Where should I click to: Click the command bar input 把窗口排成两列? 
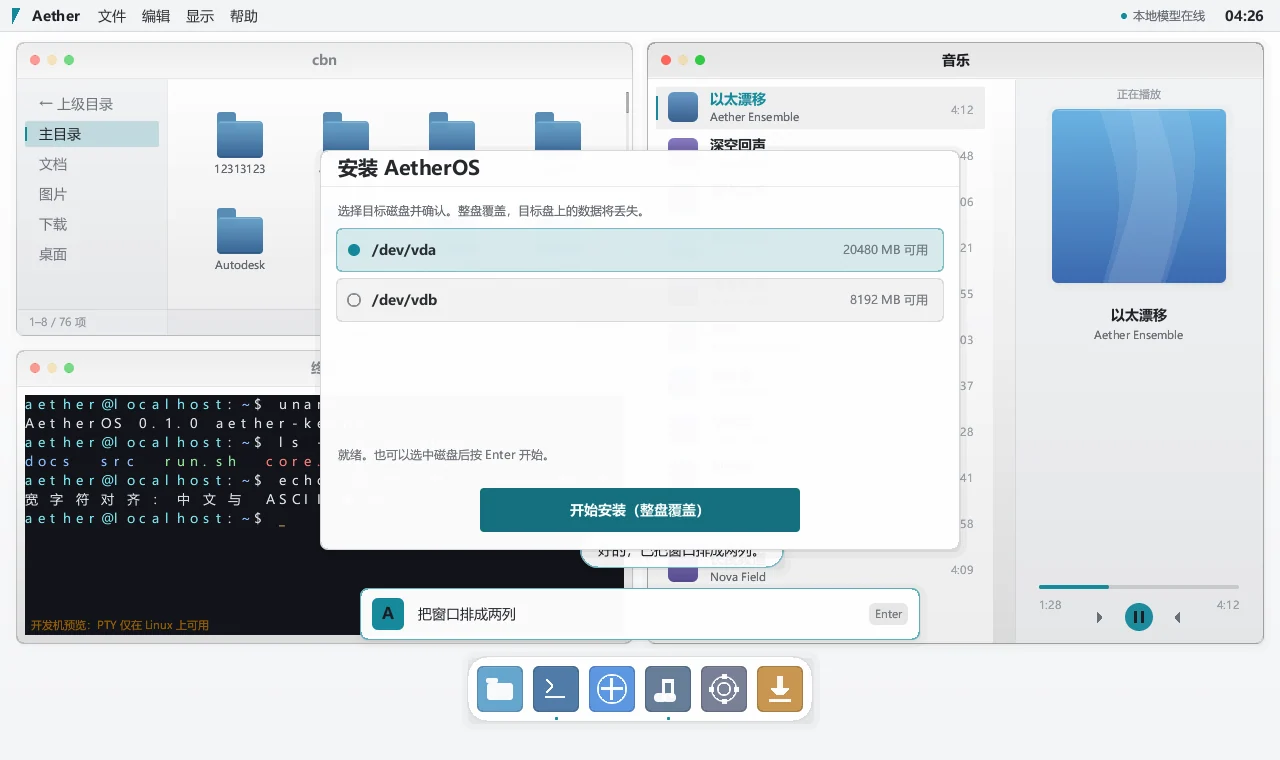click(640, 614)
